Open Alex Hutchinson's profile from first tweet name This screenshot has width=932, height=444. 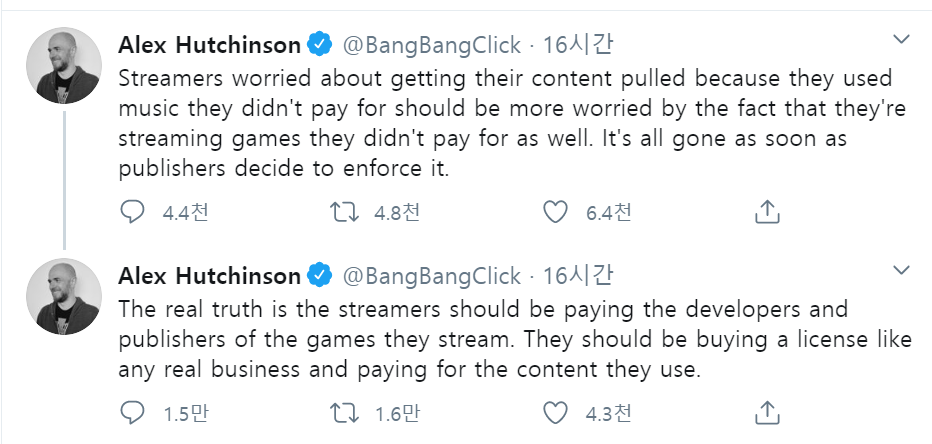click(209, 45)
